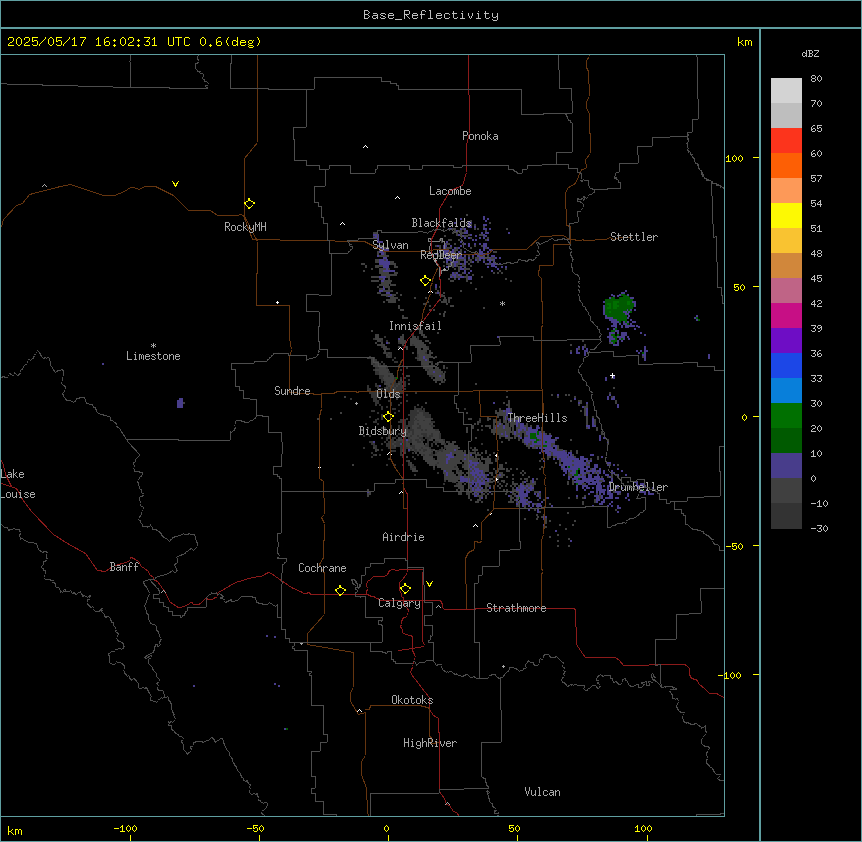Click the Lacombe city label
Viewport: 862px width, 842px height.
(450, 191)
